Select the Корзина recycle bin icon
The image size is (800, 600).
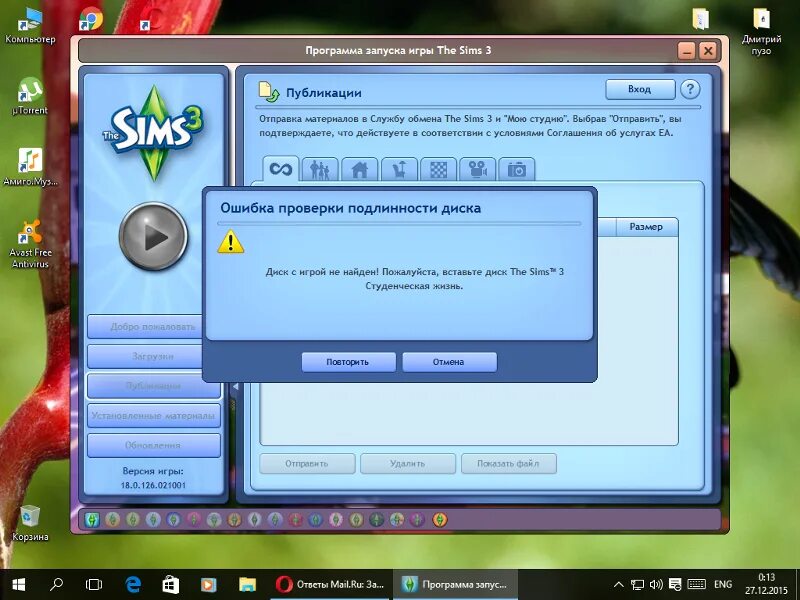[x=30, y=522]
